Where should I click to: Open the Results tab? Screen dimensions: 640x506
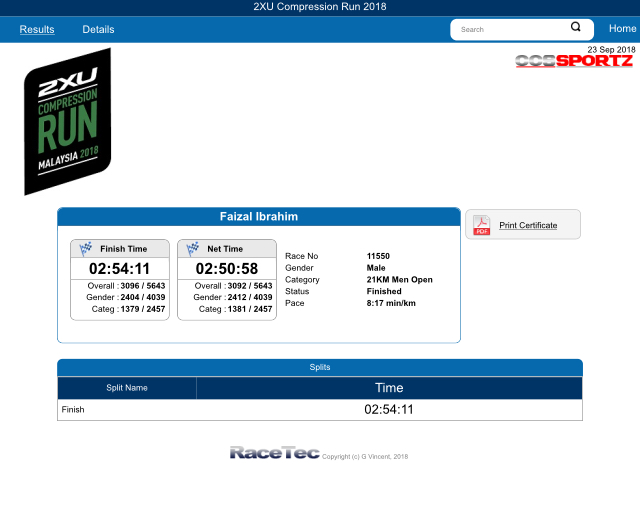pos(37,29)
